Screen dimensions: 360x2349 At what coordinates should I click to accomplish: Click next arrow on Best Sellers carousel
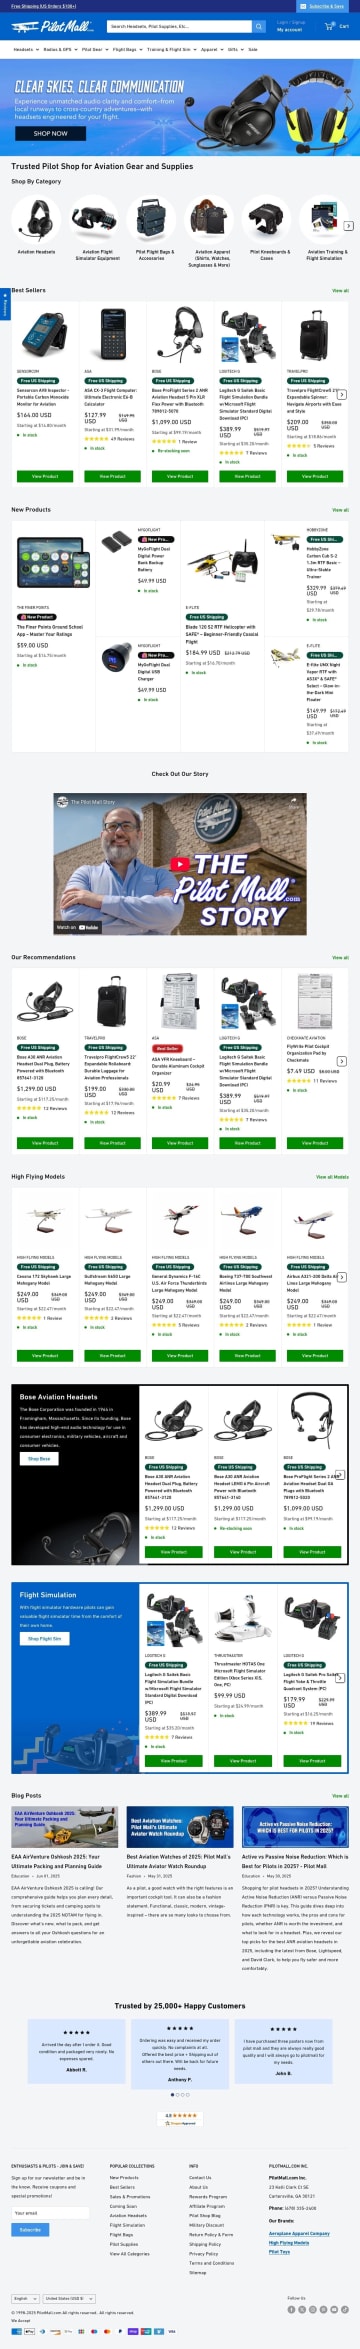pos(342,394)
